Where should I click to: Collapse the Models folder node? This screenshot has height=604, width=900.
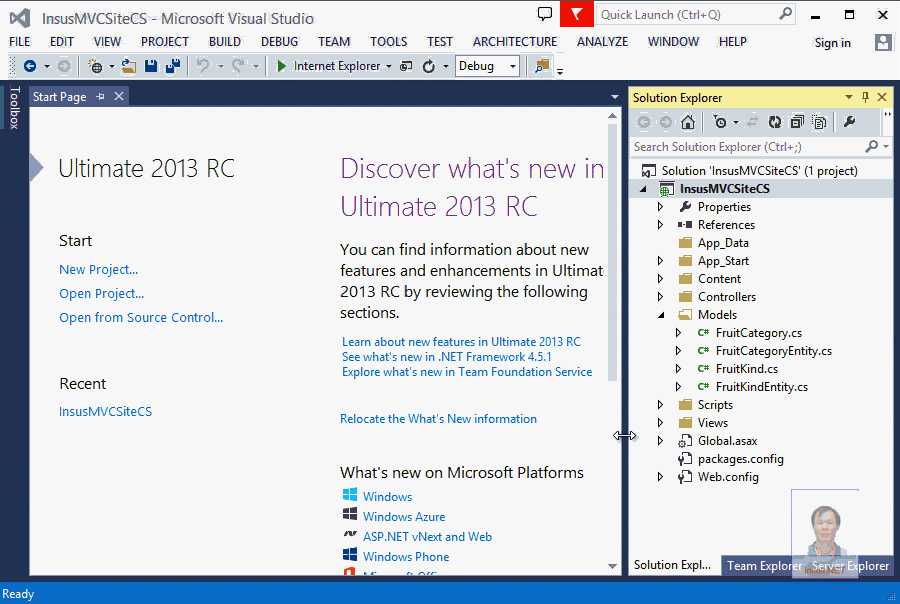(x=660, y=315)
